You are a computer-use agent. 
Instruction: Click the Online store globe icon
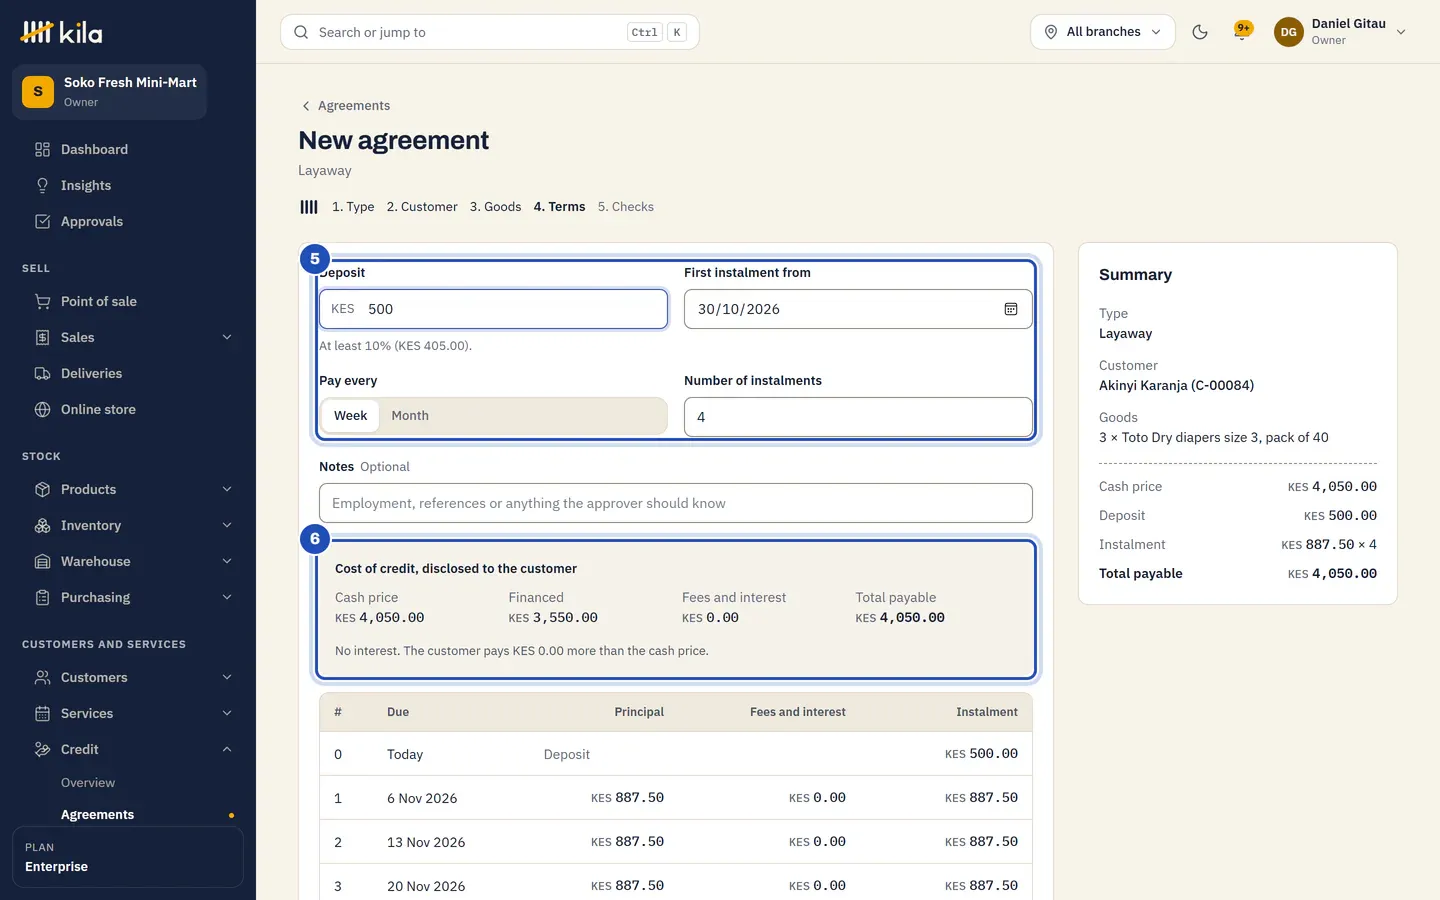42,409
